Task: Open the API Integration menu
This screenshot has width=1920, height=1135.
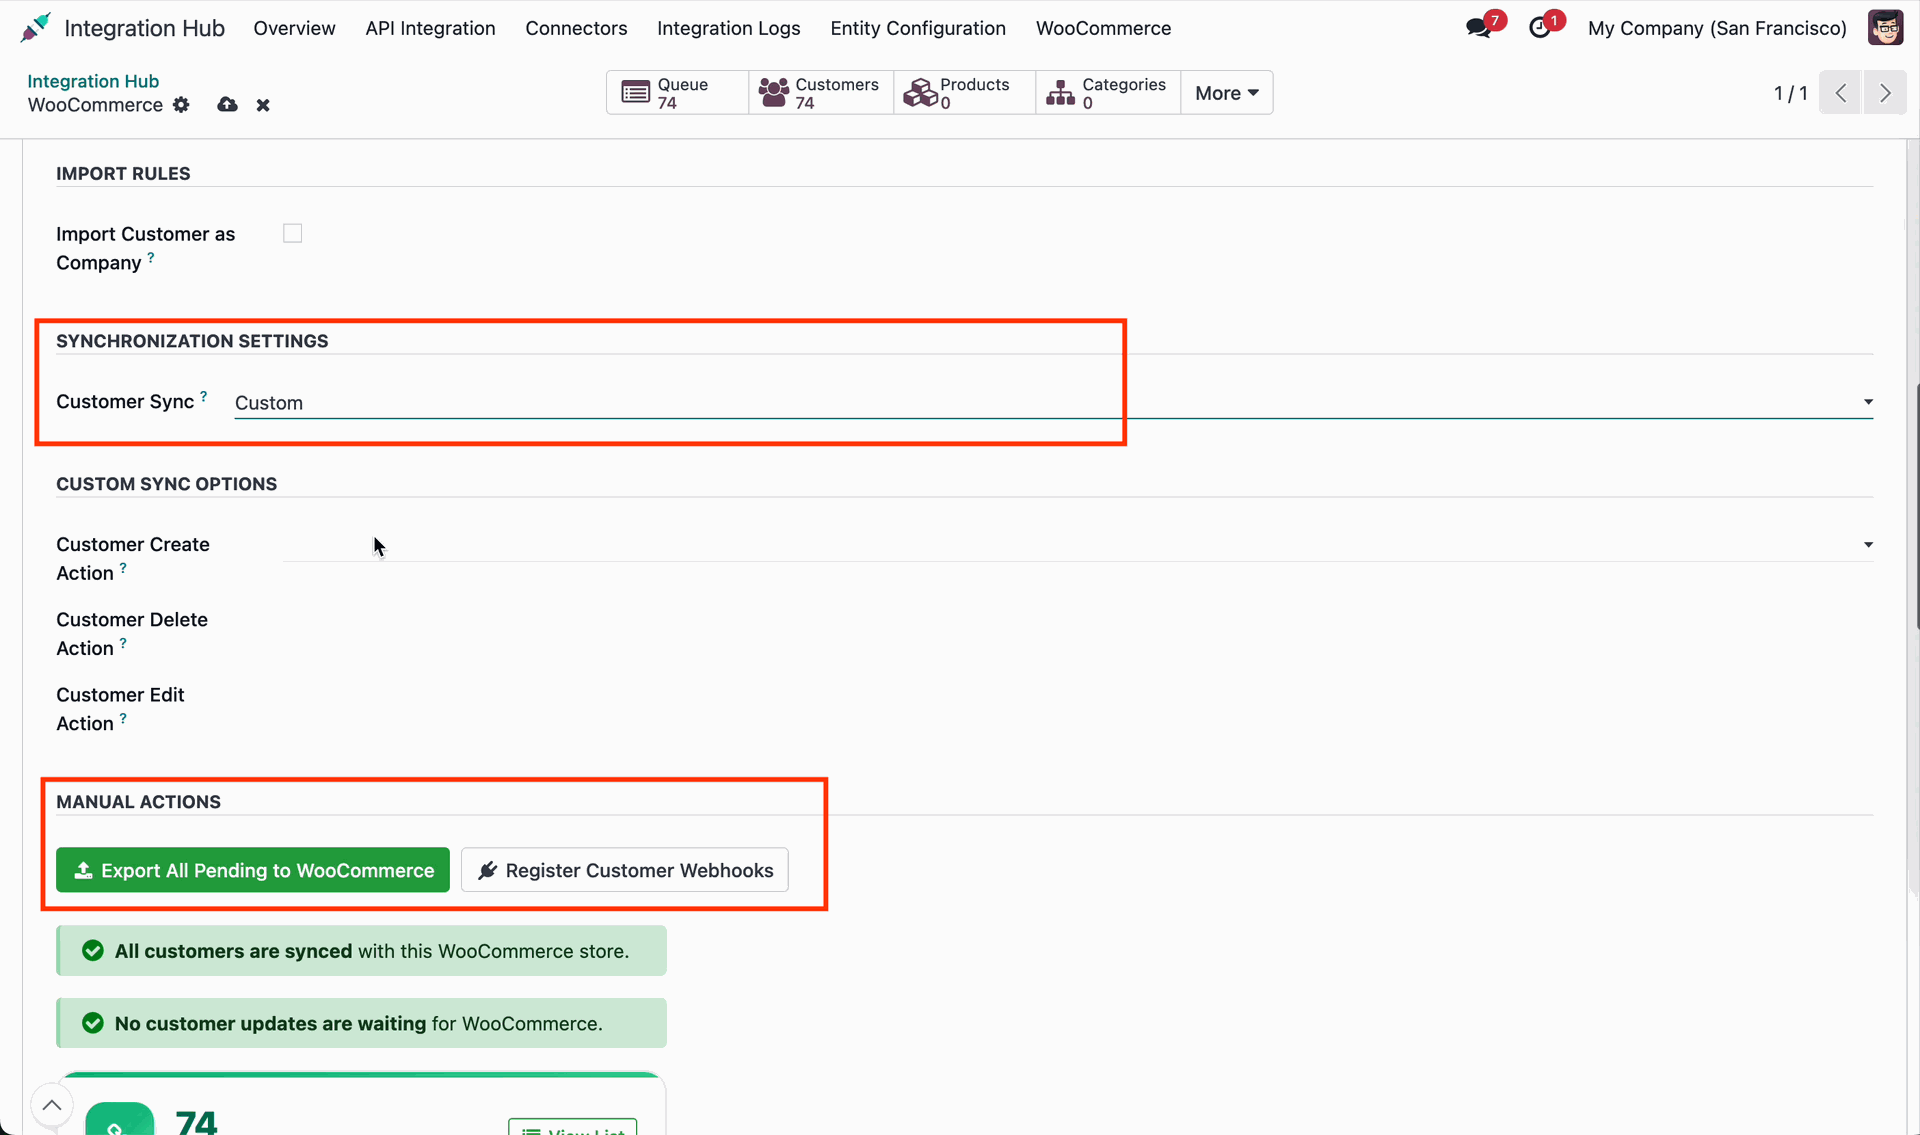Action: click(x=430, y=28)
